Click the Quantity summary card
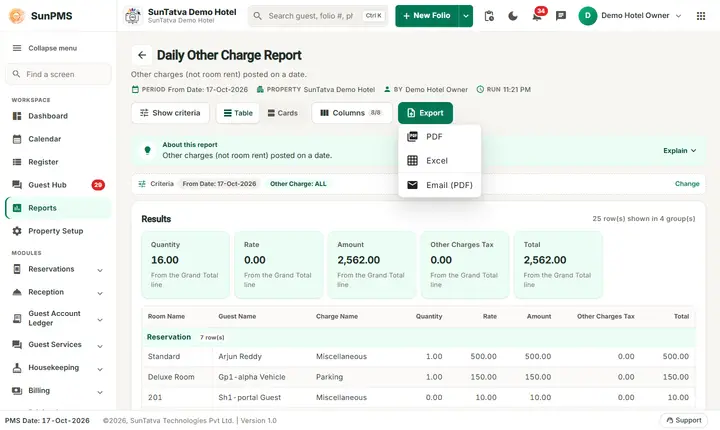This screenshot has height=430, width=720. point(186,265)
